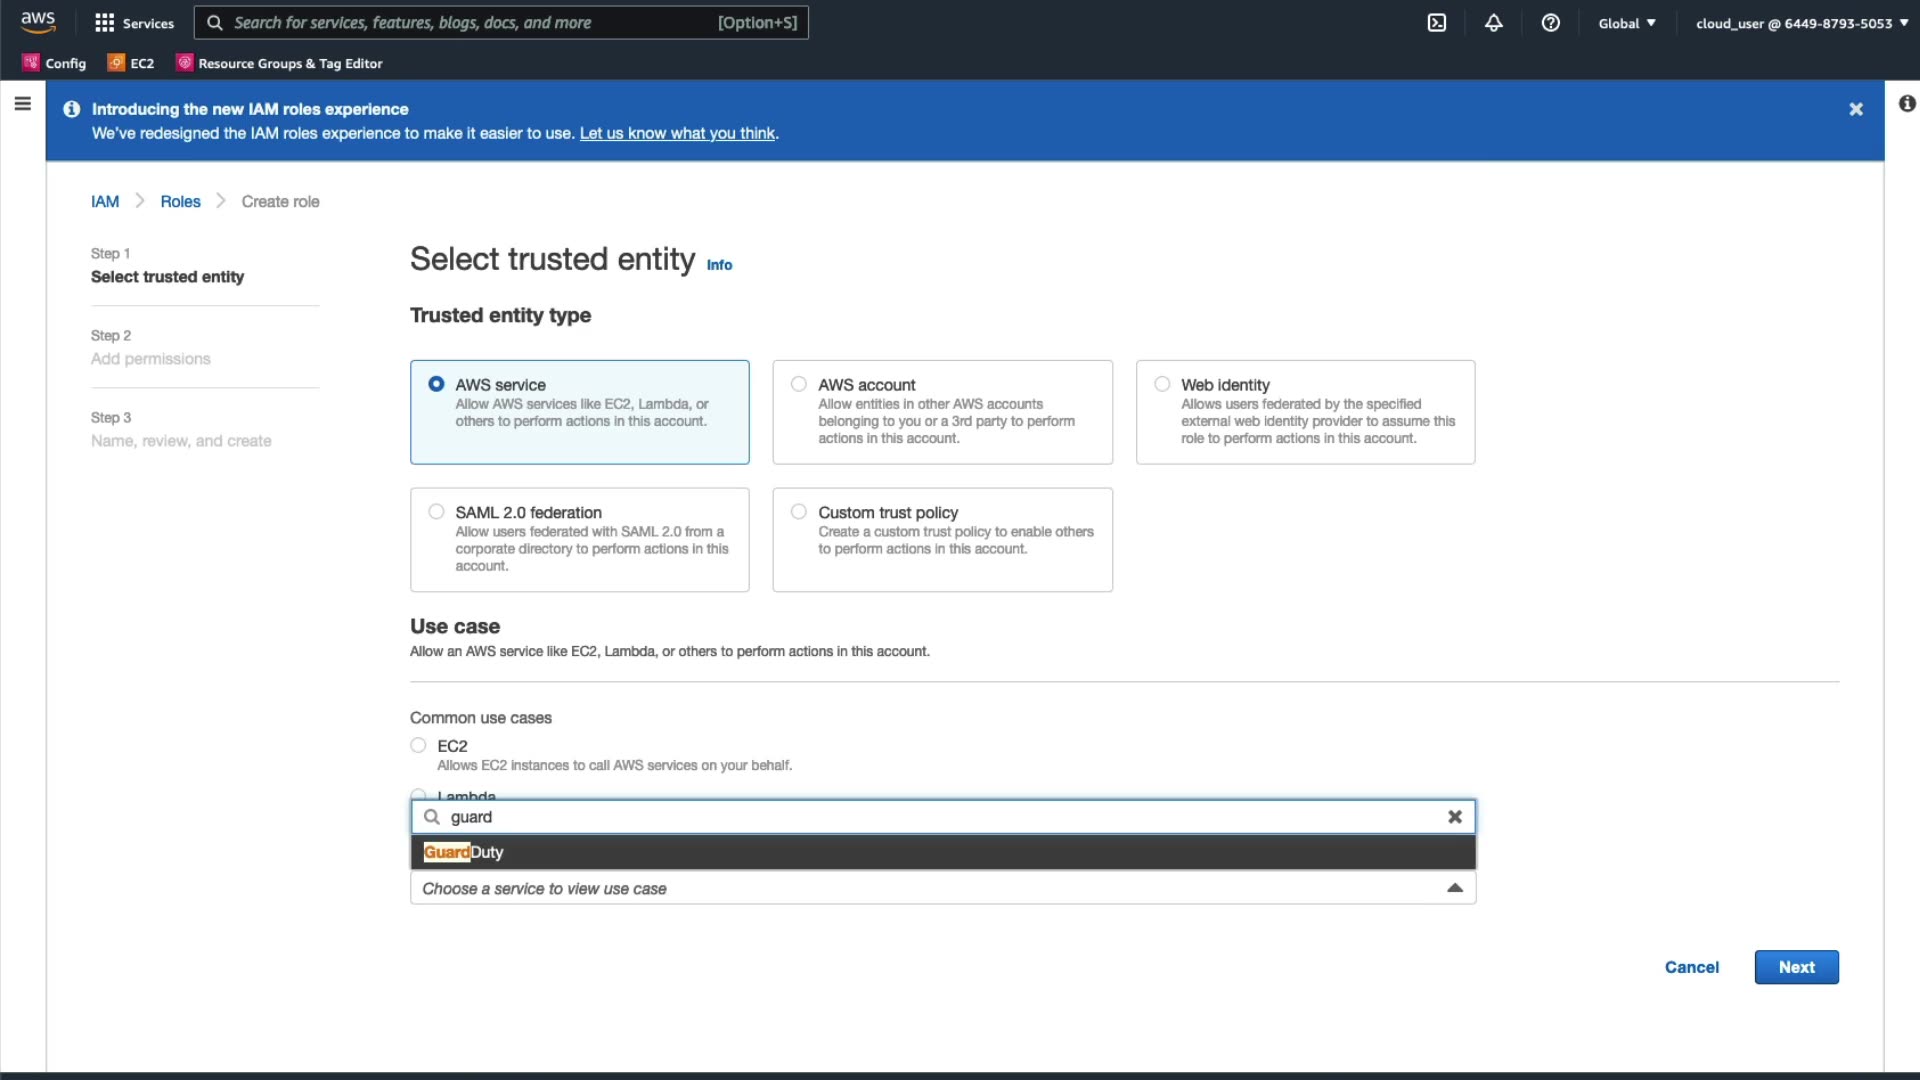
Task: Click the help question mark icon
Action: pos(1550,23)
